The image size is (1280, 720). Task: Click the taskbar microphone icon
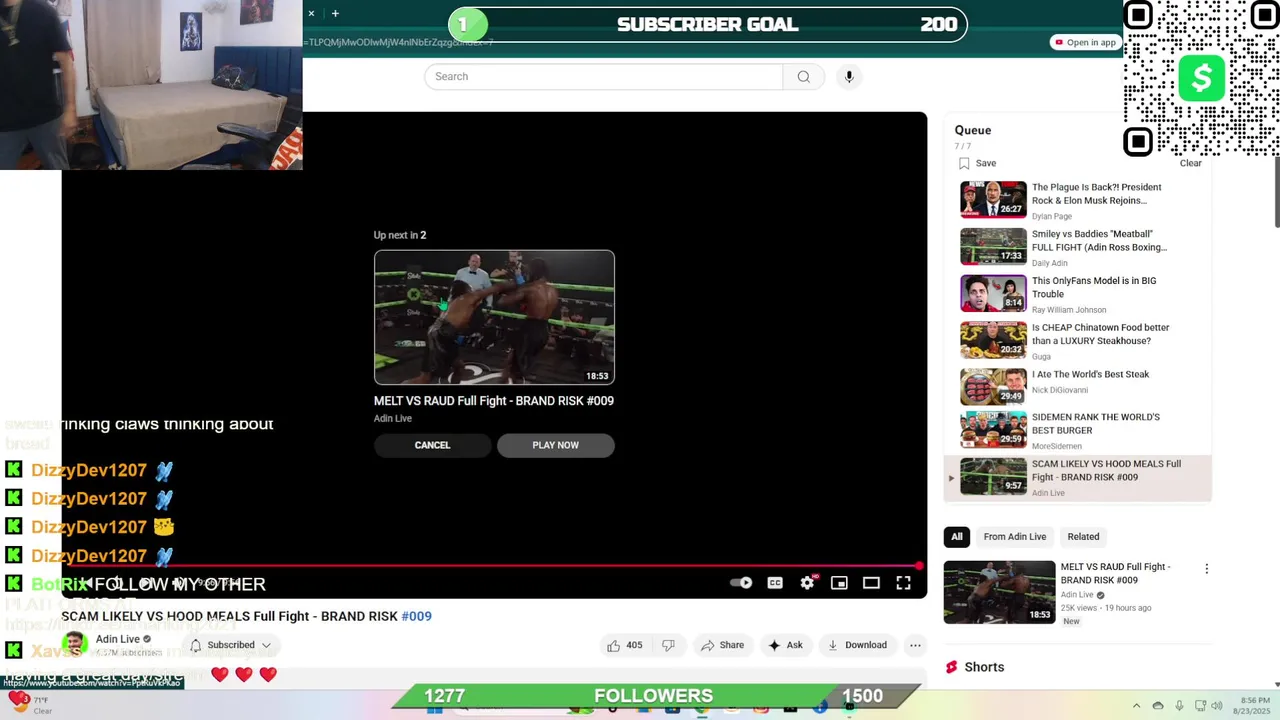[x=1179, y=706]
